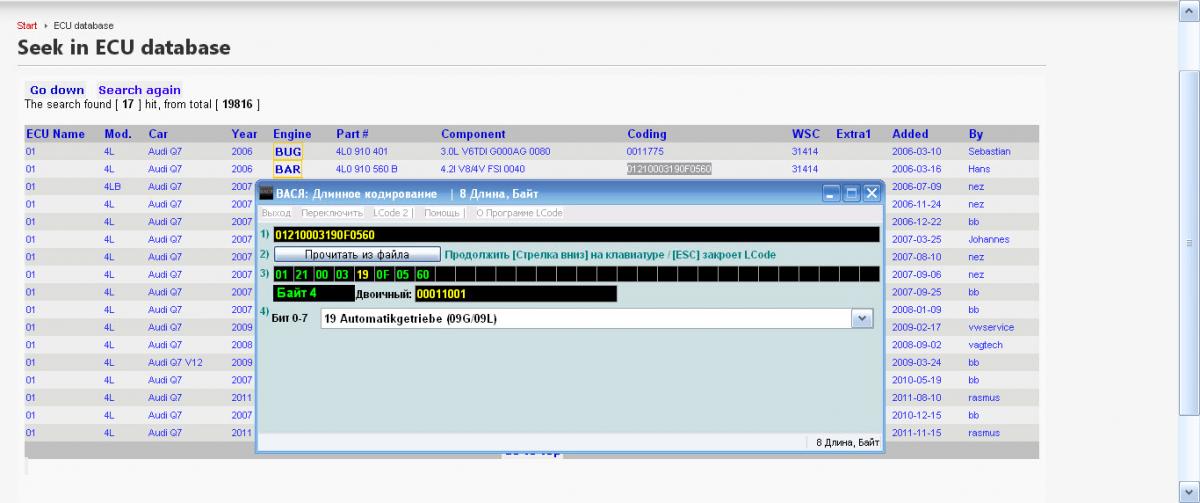Screen dimensions: 1200x503
Task: Sort by the Engine column header
Action: coord(292,134)
